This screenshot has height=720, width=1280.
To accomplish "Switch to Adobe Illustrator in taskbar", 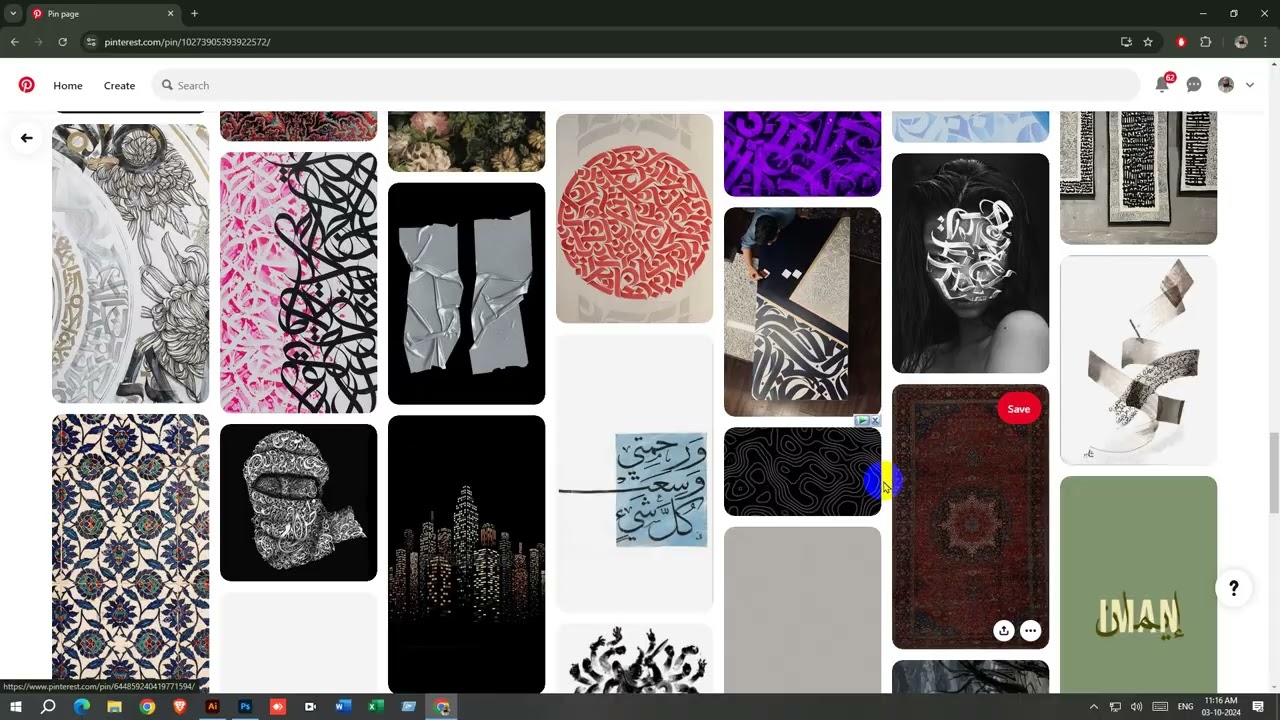I will (x=212, y=707).
